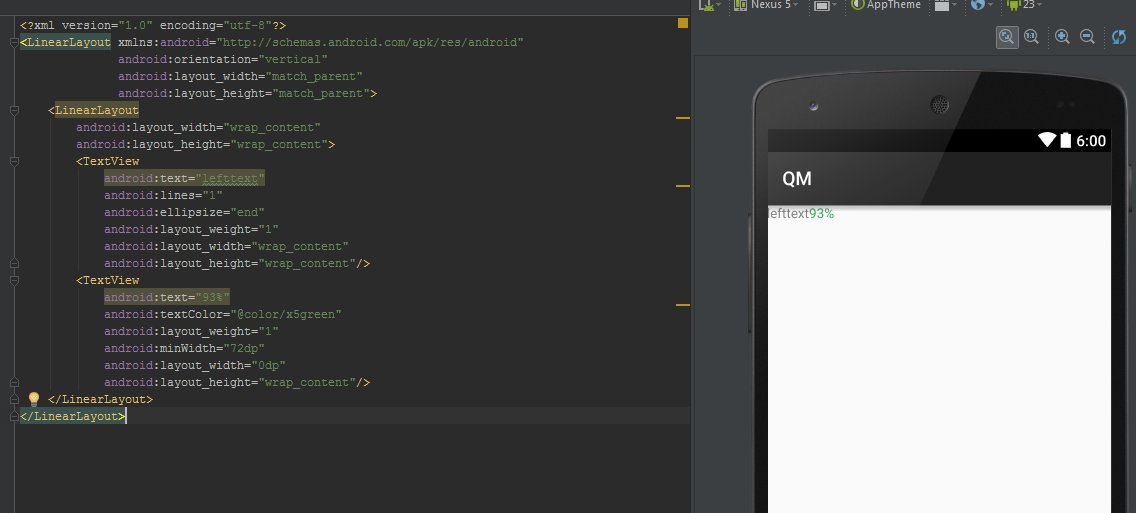1136x513 pixels.
Task: Click the light bulb quick-fix icon
Action: [x=33, y=399]
